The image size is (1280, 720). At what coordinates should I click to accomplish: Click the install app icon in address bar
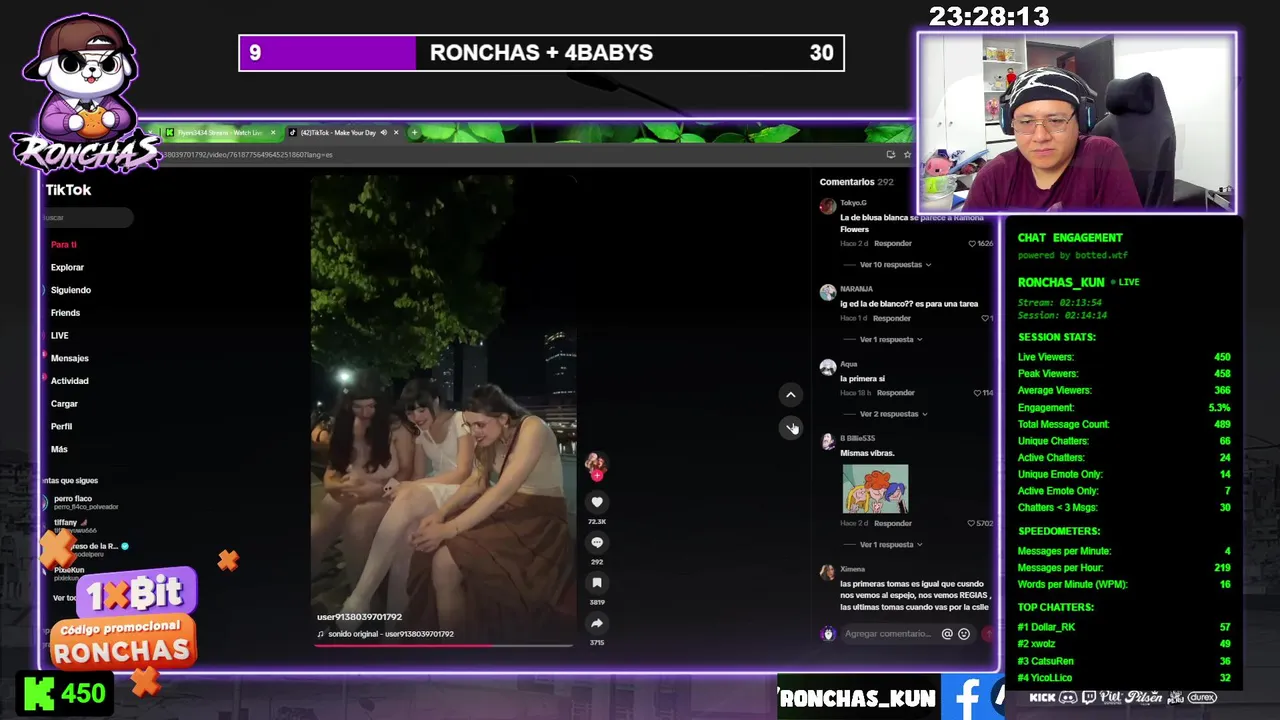click(x=890, y=155)
